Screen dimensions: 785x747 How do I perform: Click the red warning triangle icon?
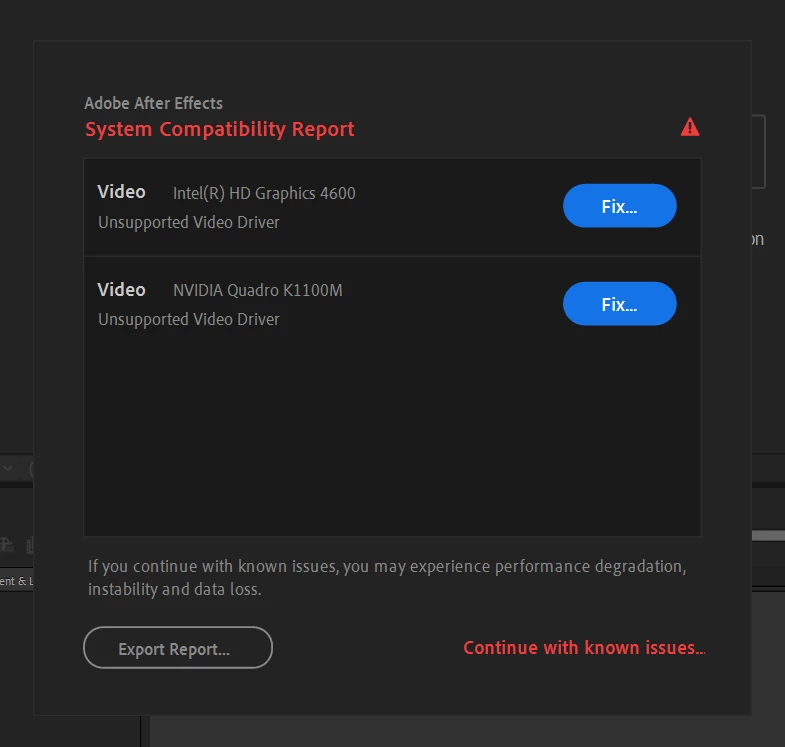(x=690, y=127)
